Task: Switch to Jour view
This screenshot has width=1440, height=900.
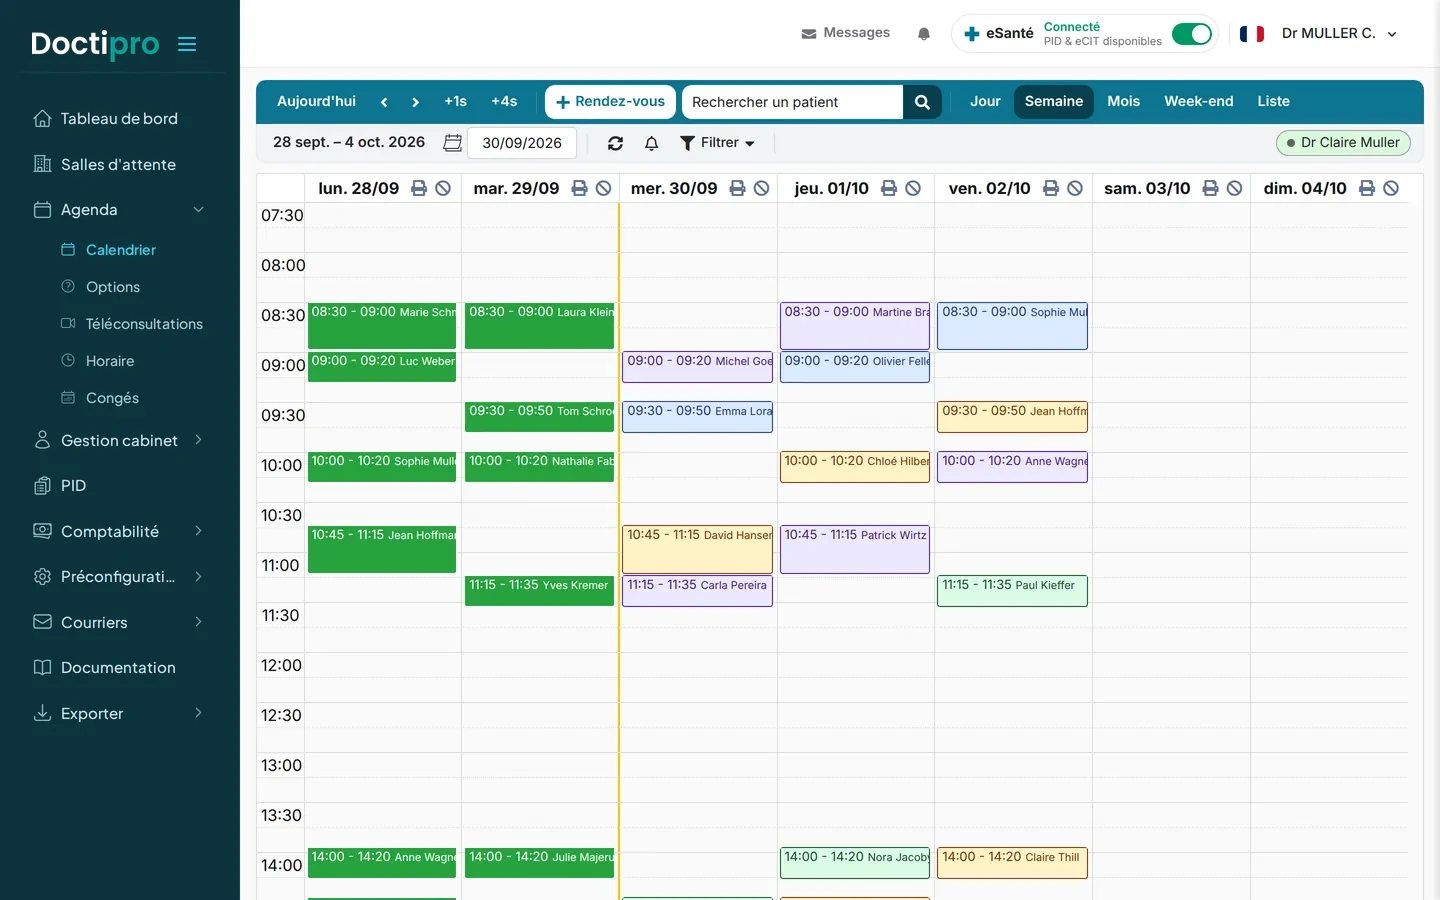Action: coord(985,102)
